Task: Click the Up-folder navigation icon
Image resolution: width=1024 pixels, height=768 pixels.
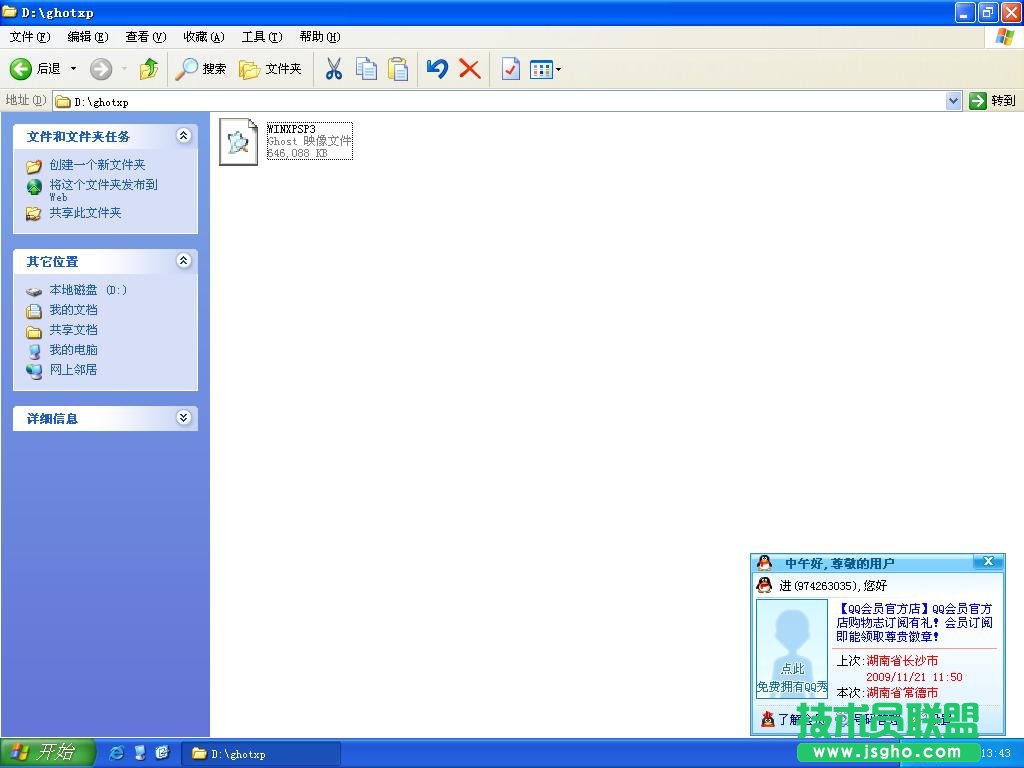Action: (148, 69)
